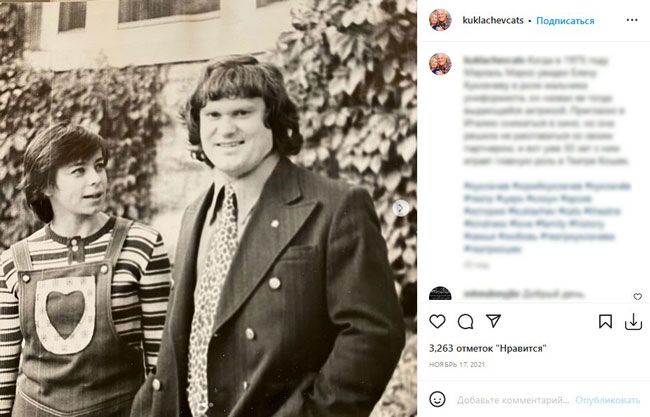View the 3,263 likes list
The image size is (650, 417).
487,348
